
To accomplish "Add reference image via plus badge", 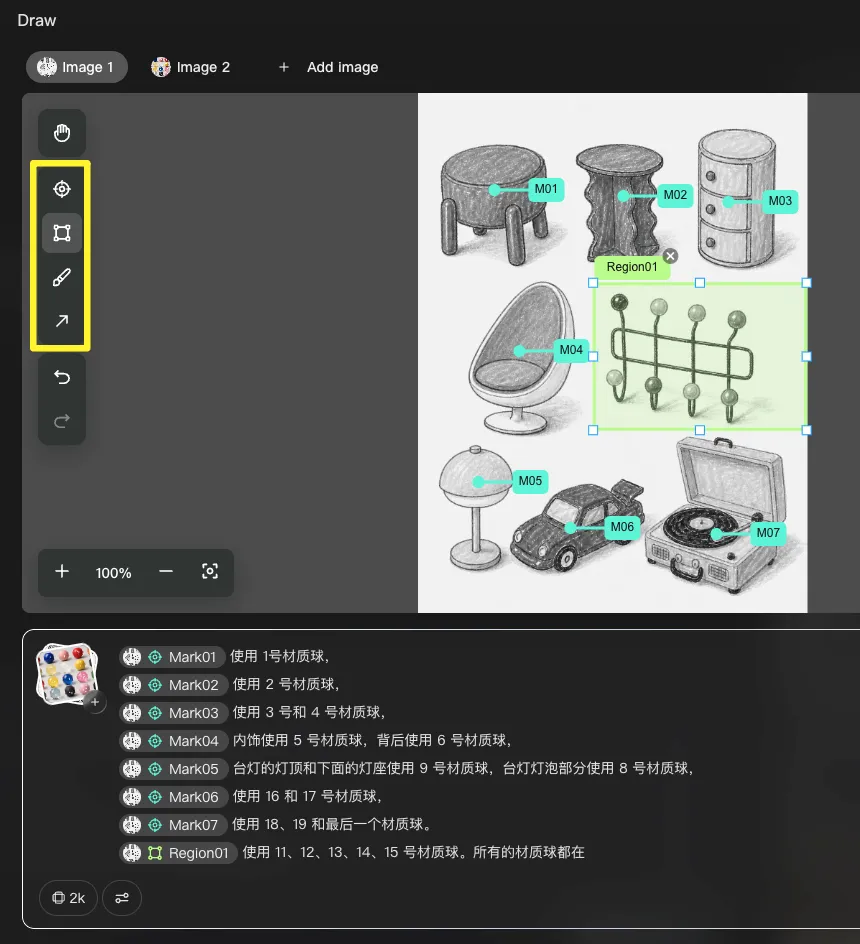I will pyautogui.click(x=95, y=702).
